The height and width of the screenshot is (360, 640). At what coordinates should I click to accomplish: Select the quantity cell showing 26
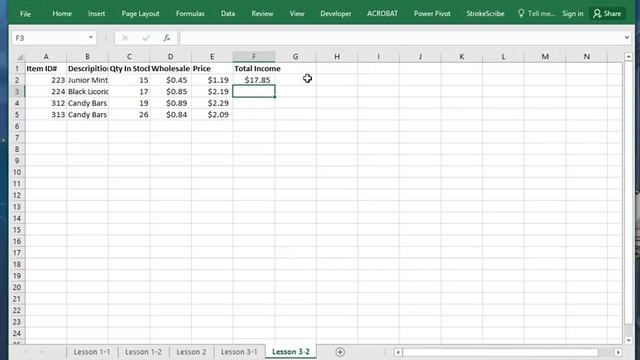click(x=129, y=115)
